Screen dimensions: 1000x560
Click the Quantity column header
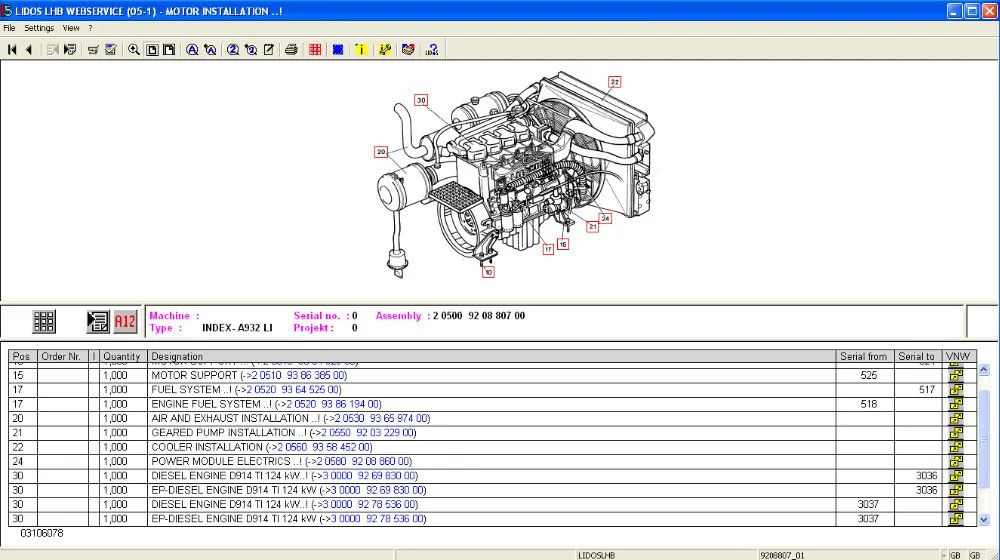coord(123,357)
